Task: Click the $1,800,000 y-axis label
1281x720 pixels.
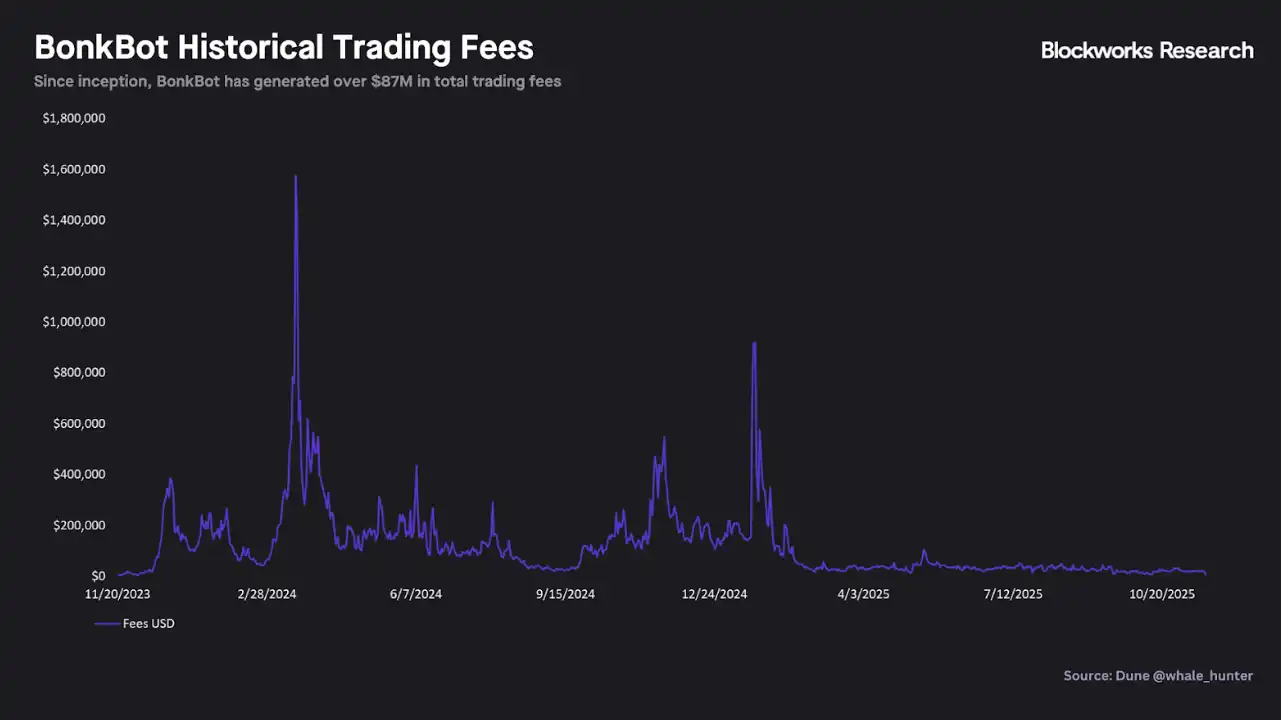Action: tap(73, 118)
